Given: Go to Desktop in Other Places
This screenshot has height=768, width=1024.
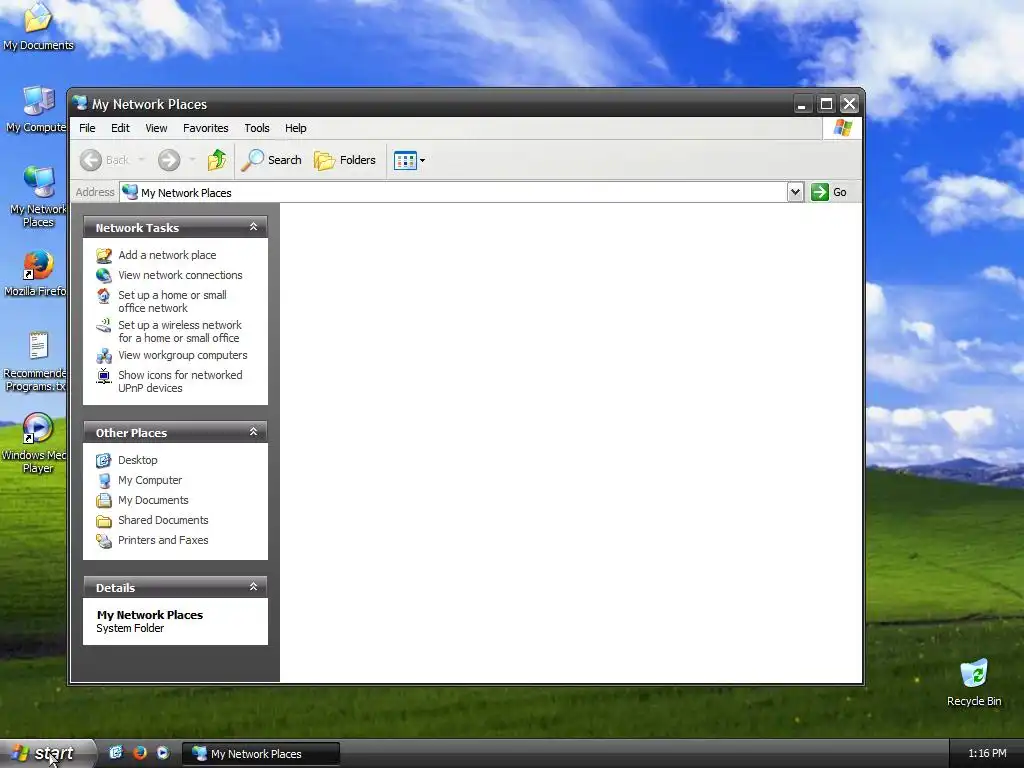Looking at the screenshot, I should [x=138, y=460].
